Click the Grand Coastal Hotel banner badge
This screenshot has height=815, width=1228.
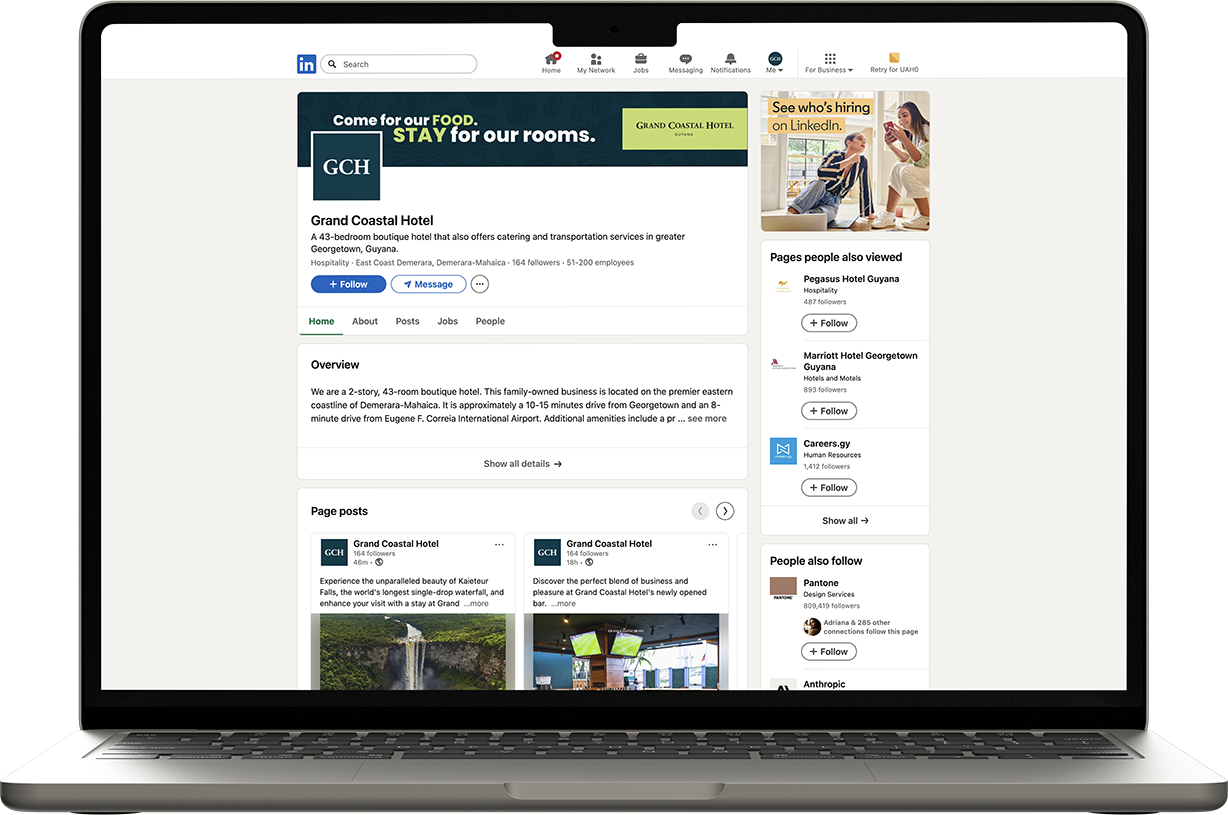coord(684,129)
